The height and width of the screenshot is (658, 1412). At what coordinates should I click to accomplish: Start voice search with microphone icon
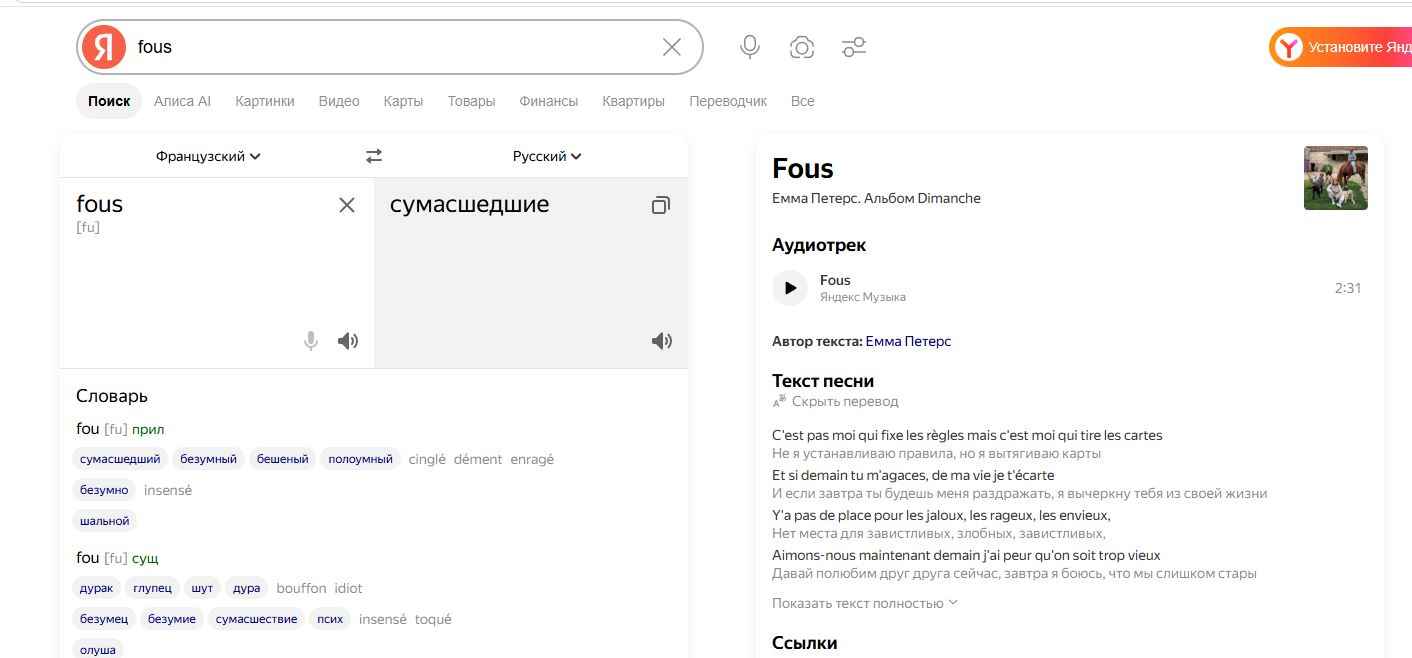tap(750, 47)
